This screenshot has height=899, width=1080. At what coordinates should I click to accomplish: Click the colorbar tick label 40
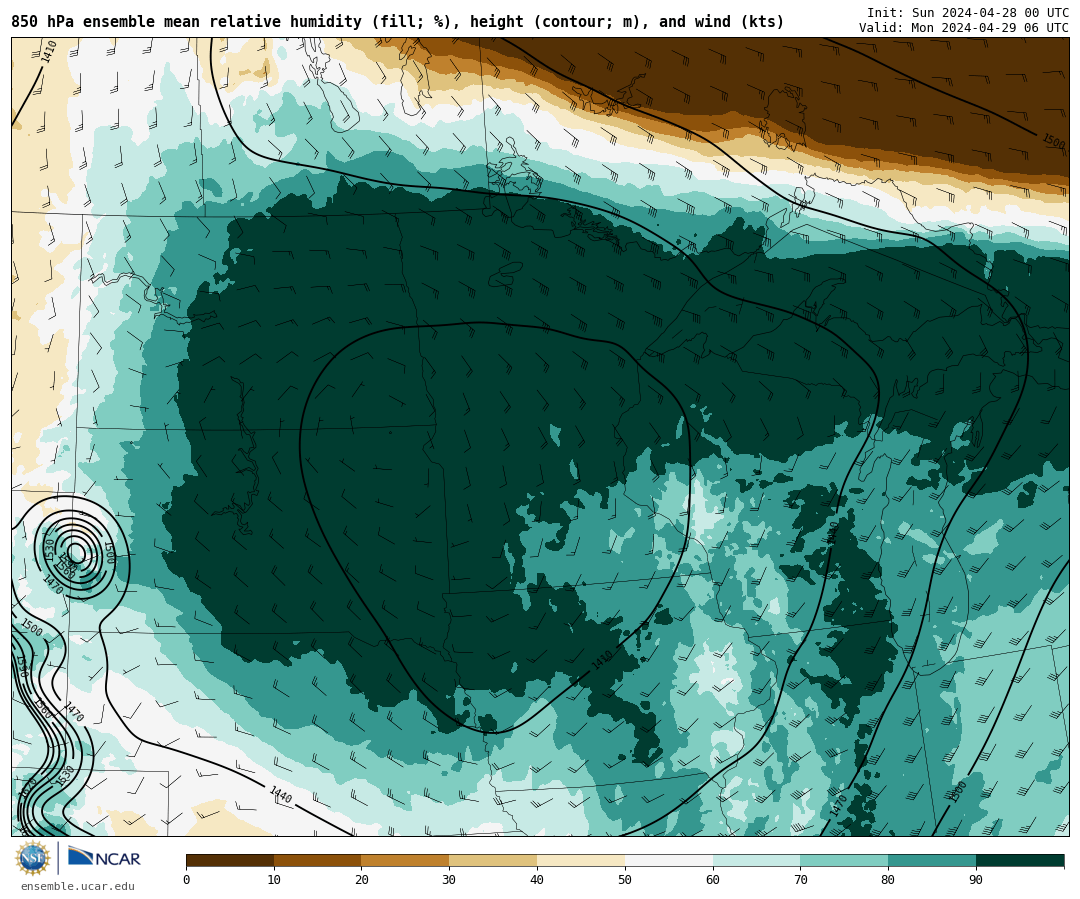click(x=537, y=880)
